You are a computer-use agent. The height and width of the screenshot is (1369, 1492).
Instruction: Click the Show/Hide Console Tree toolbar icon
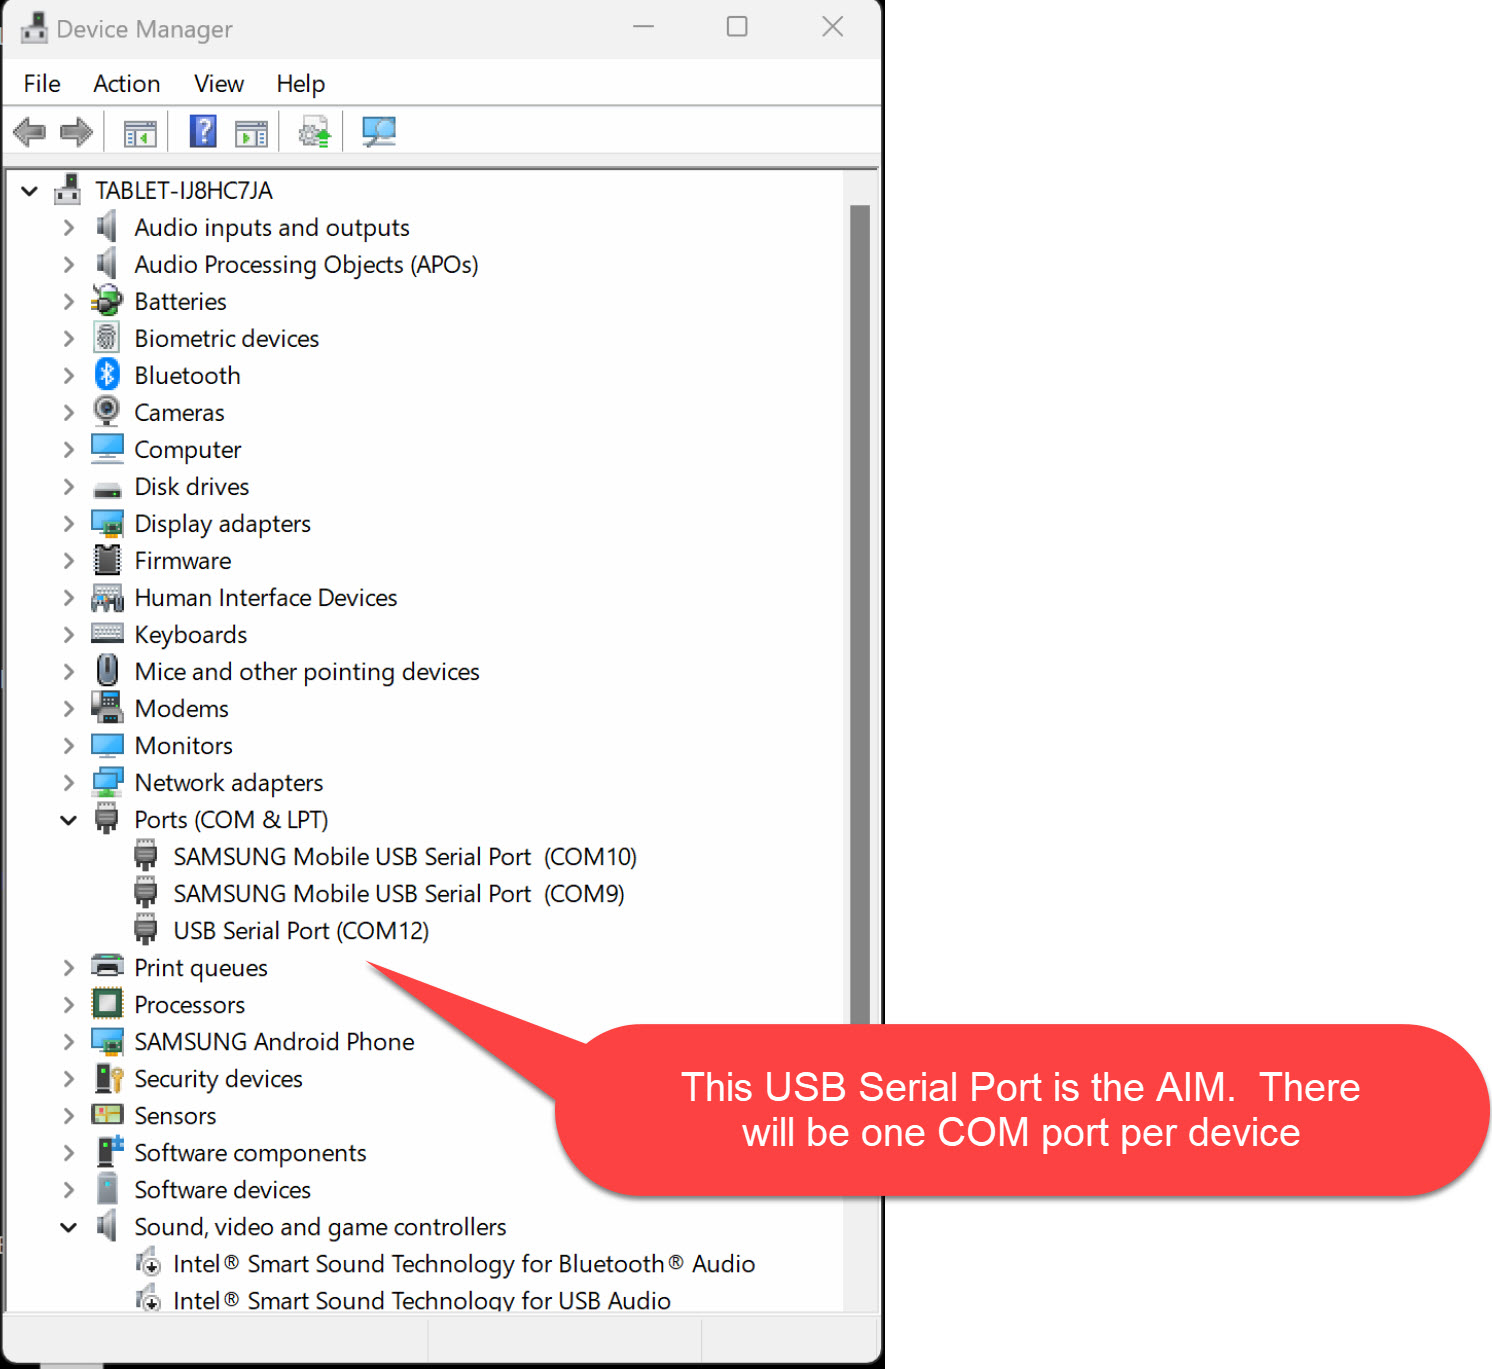(140, 132)
